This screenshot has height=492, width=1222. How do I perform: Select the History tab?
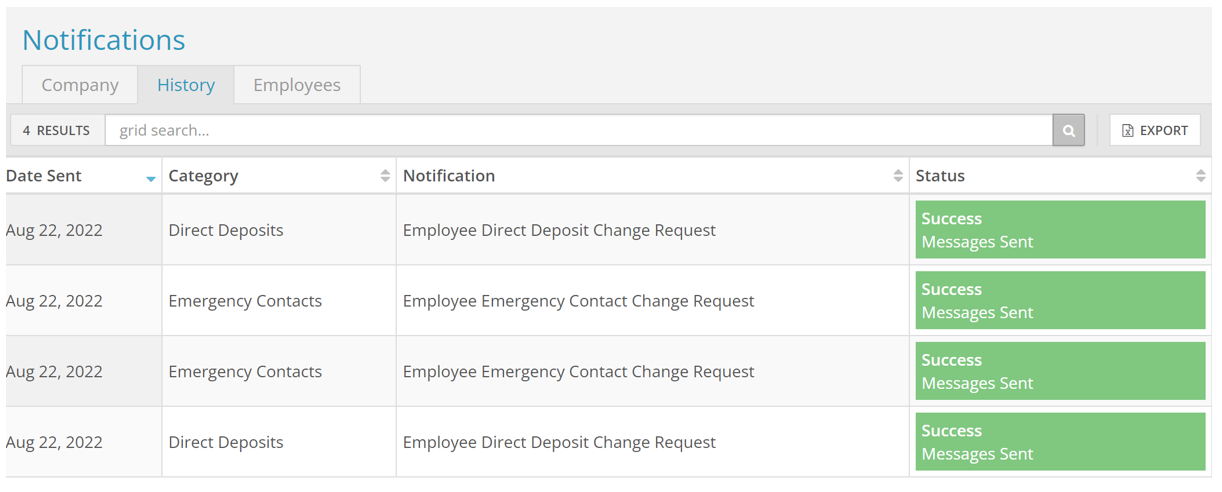tap(186, 85)
